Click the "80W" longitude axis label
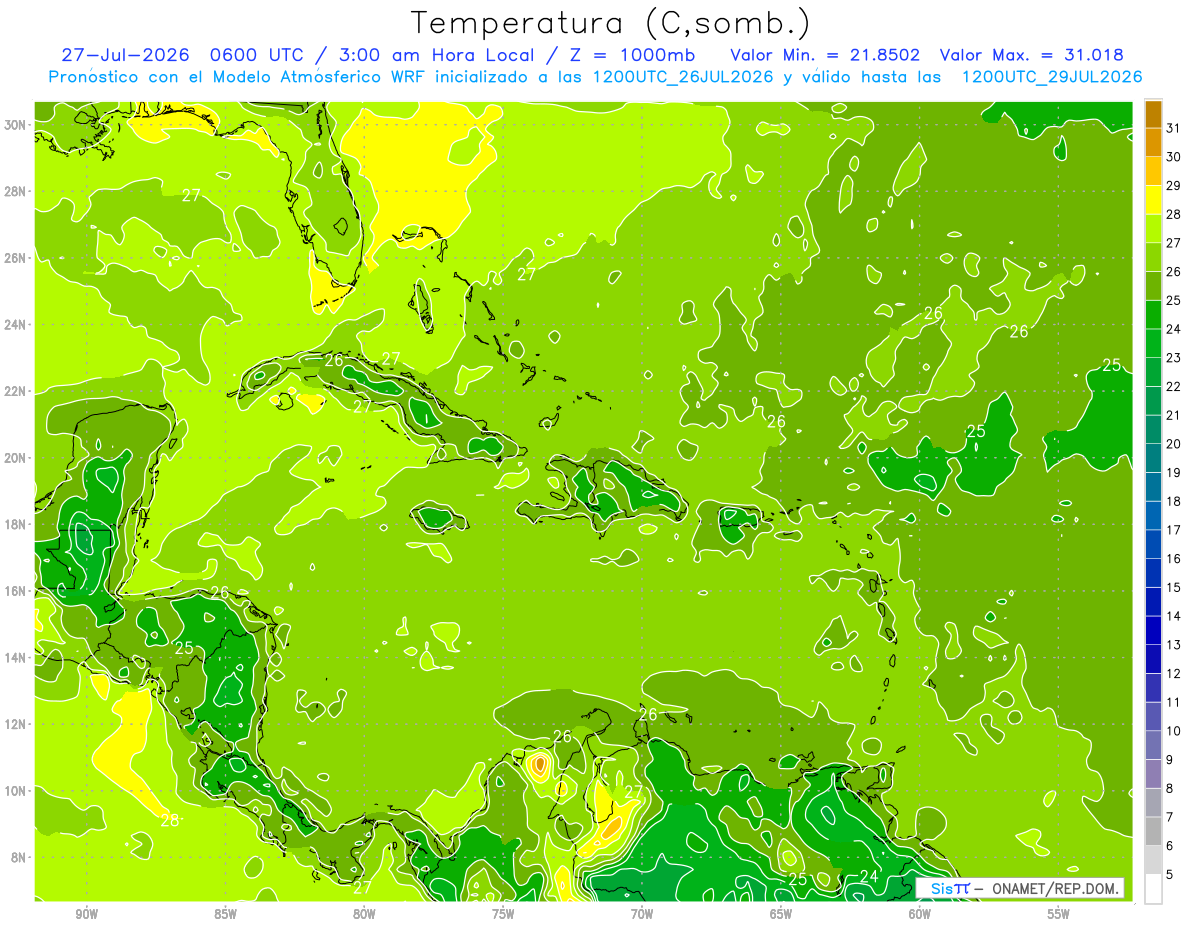This screenshot has width=1200, height=927. coord(365,915)
